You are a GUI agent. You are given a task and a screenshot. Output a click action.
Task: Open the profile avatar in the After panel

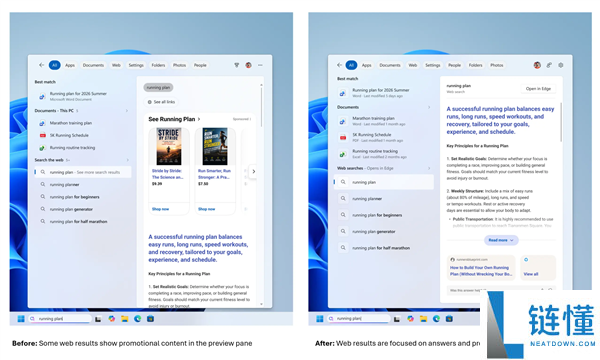(537, 65)
